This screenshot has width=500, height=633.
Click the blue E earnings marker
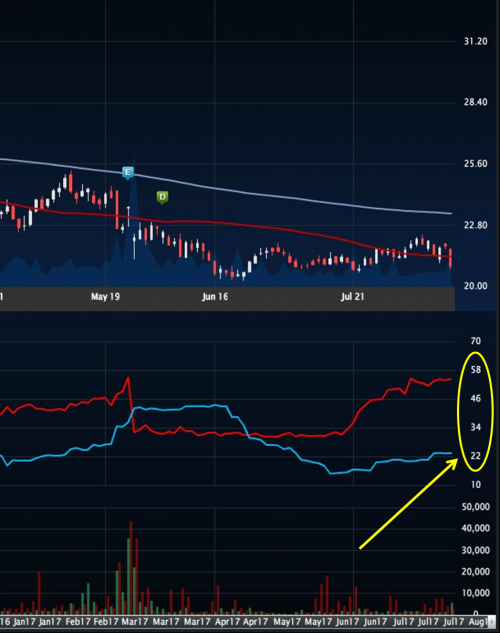[128, 172]
